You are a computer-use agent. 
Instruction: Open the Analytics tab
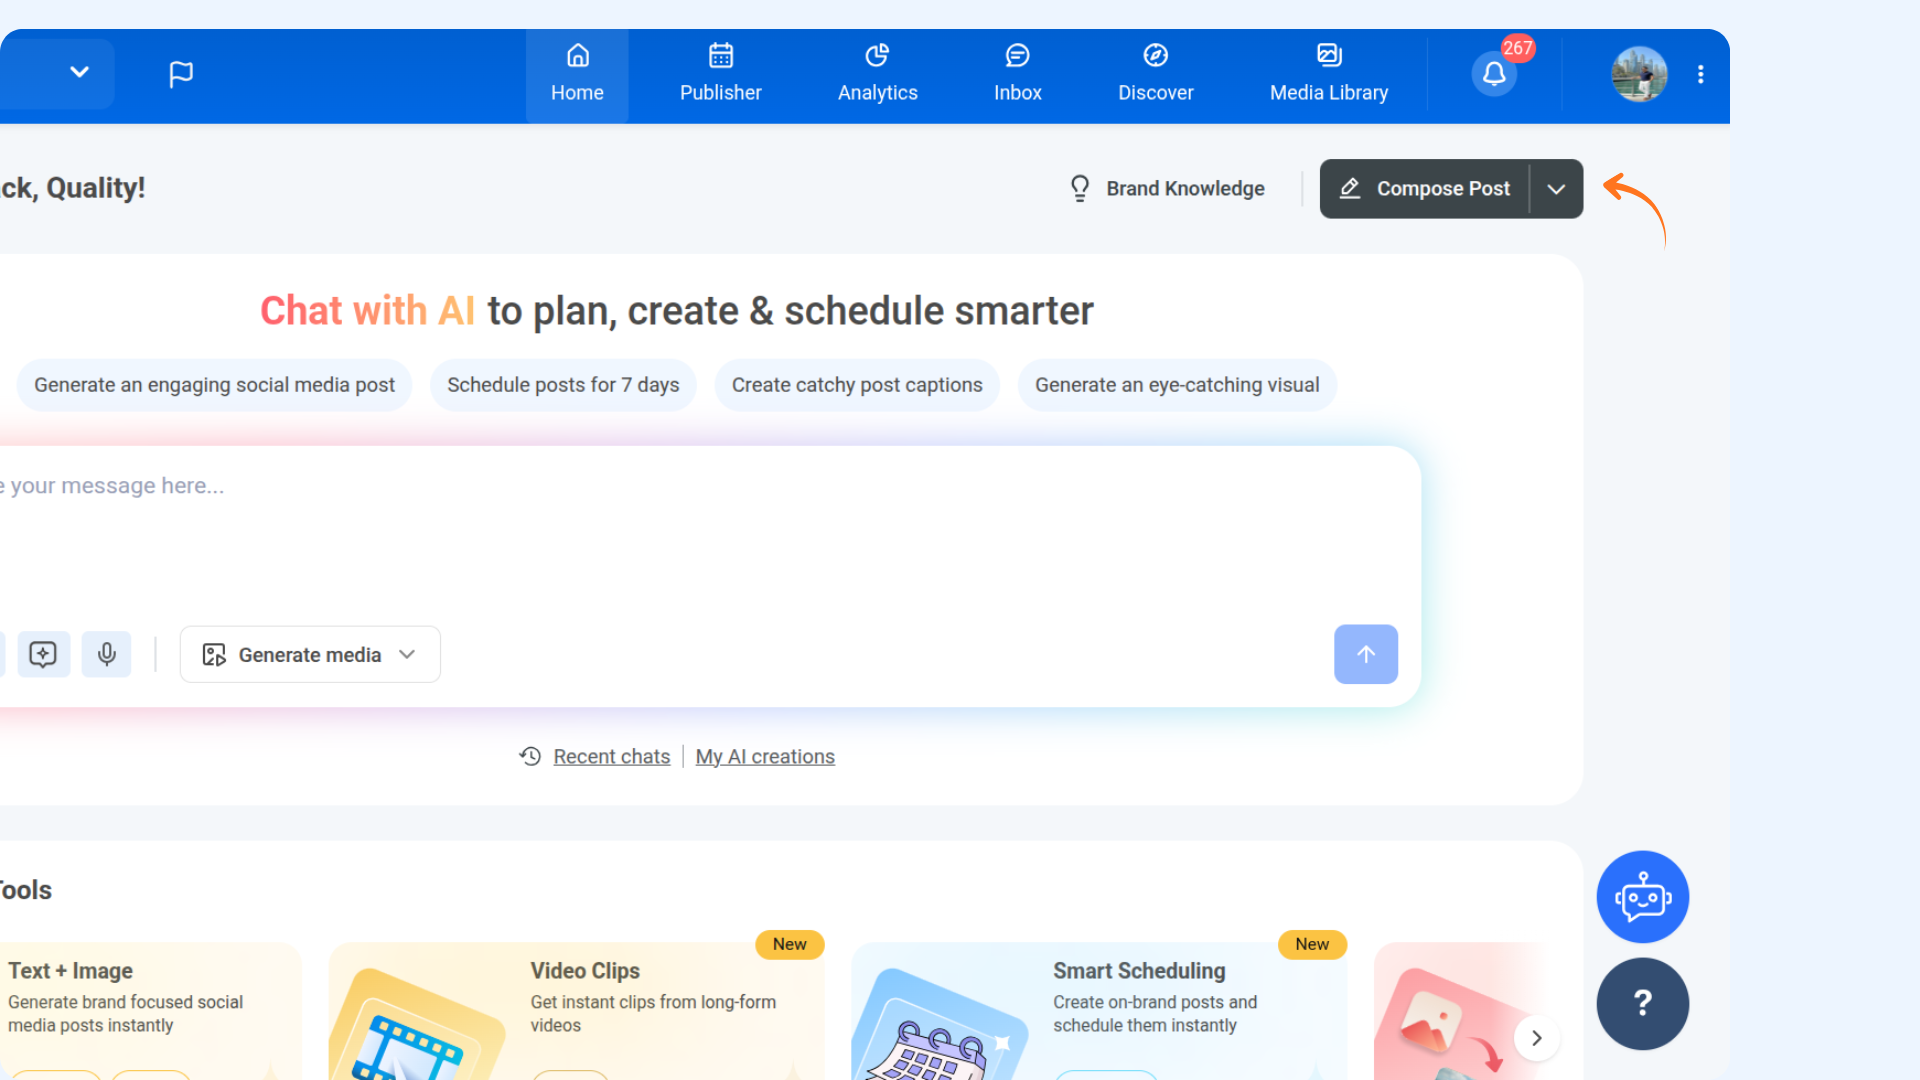877,75
